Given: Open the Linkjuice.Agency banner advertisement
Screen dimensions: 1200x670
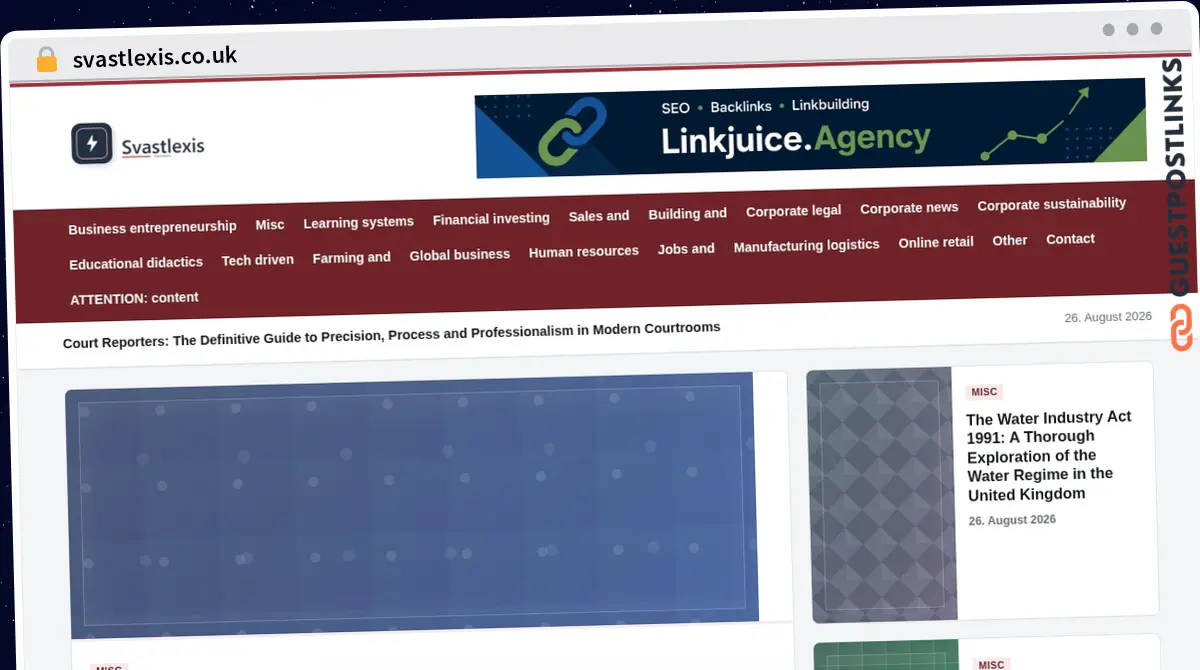Looking at the screenshot, I should (x=811, y=128).
